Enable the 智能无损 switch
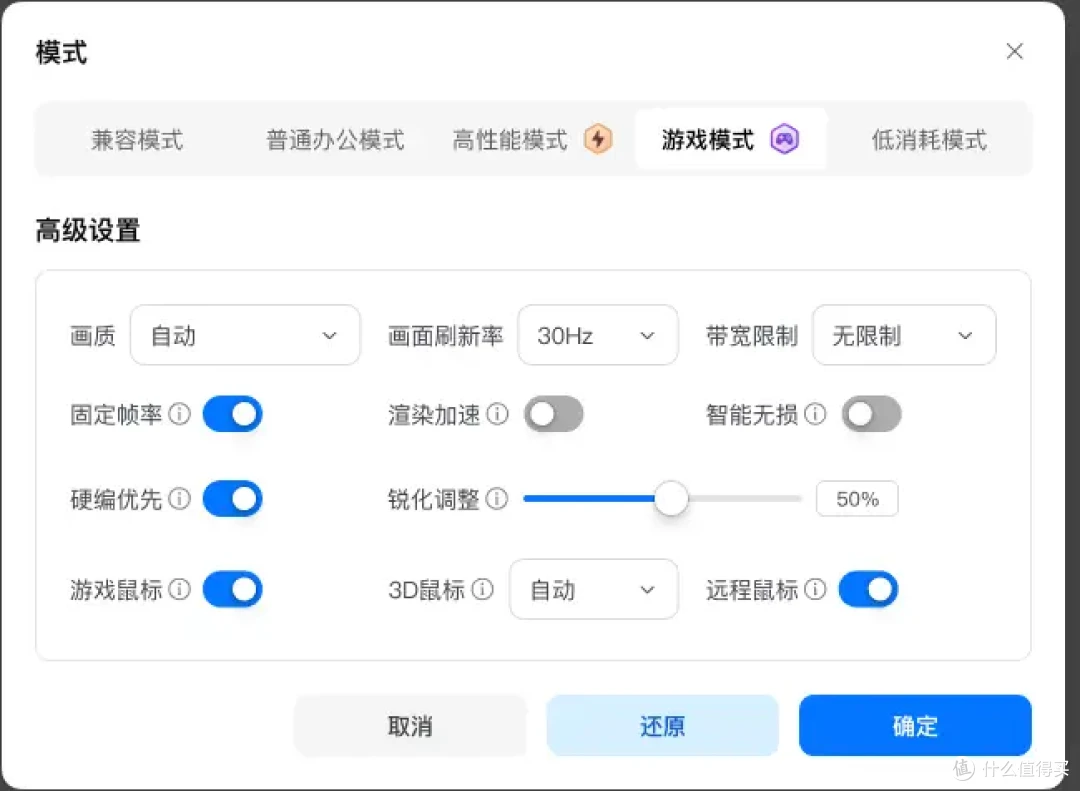This screenshot has height=791, width=1080. [871, 413]
